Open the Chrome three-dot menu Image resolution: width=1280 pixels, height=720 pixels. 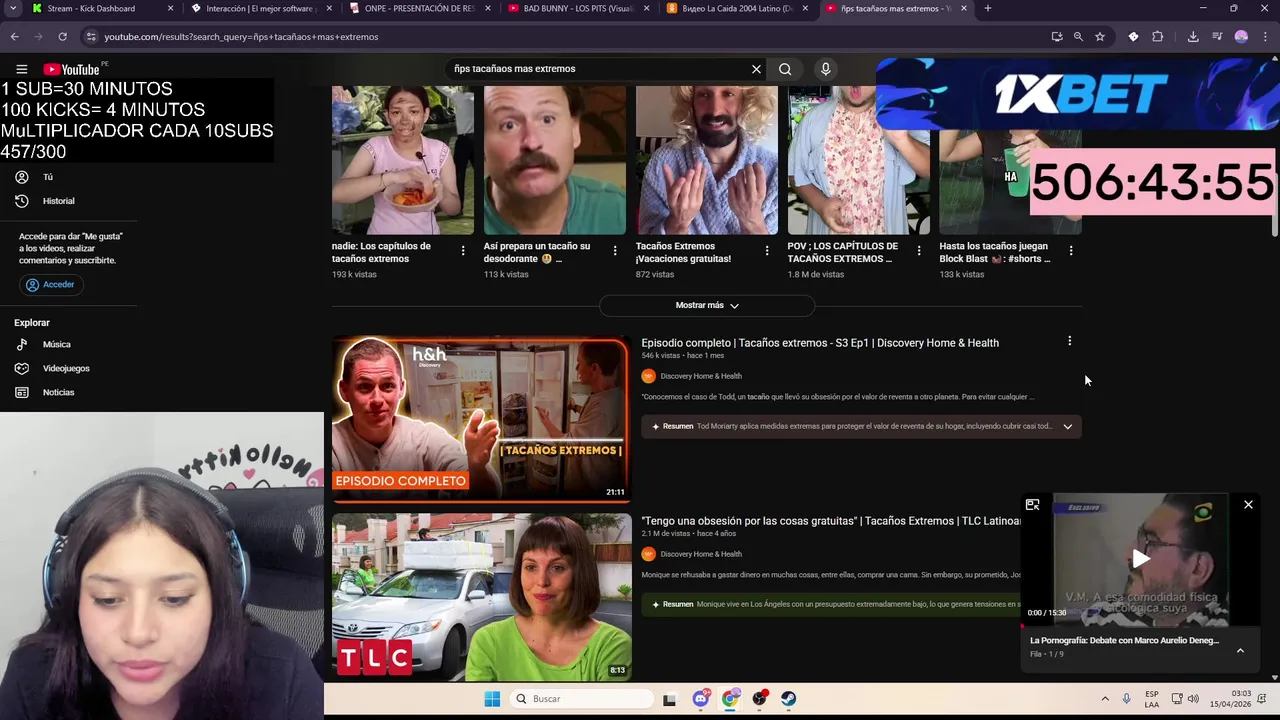[1266, 37]
